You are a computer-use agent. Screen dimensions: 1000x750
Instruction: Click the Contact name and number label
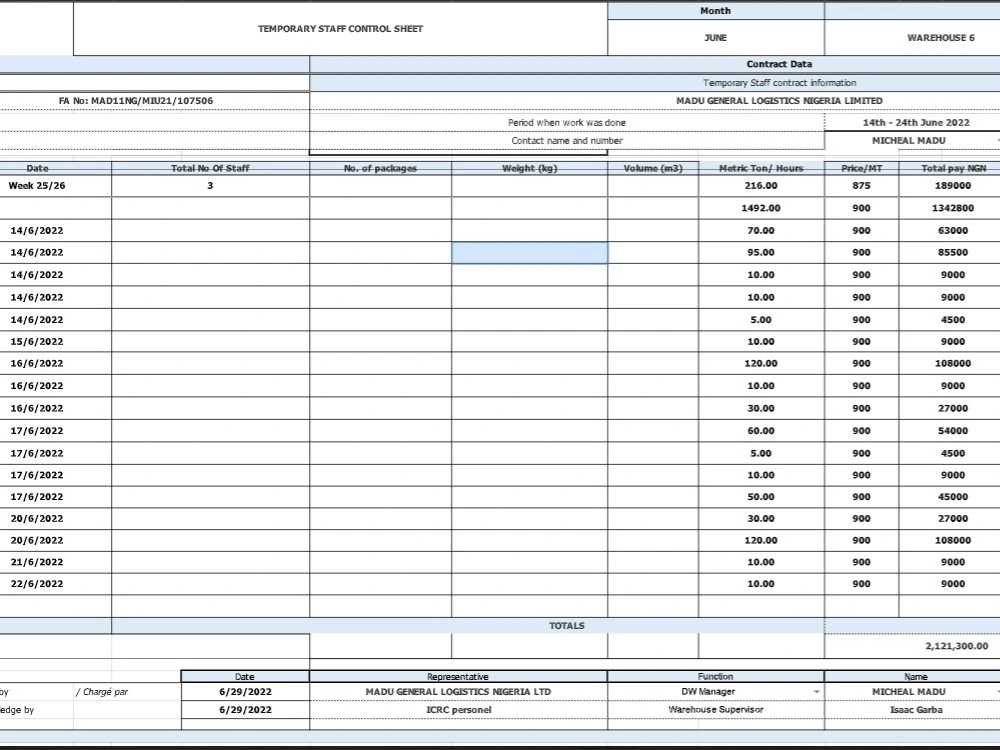(567, 141)
